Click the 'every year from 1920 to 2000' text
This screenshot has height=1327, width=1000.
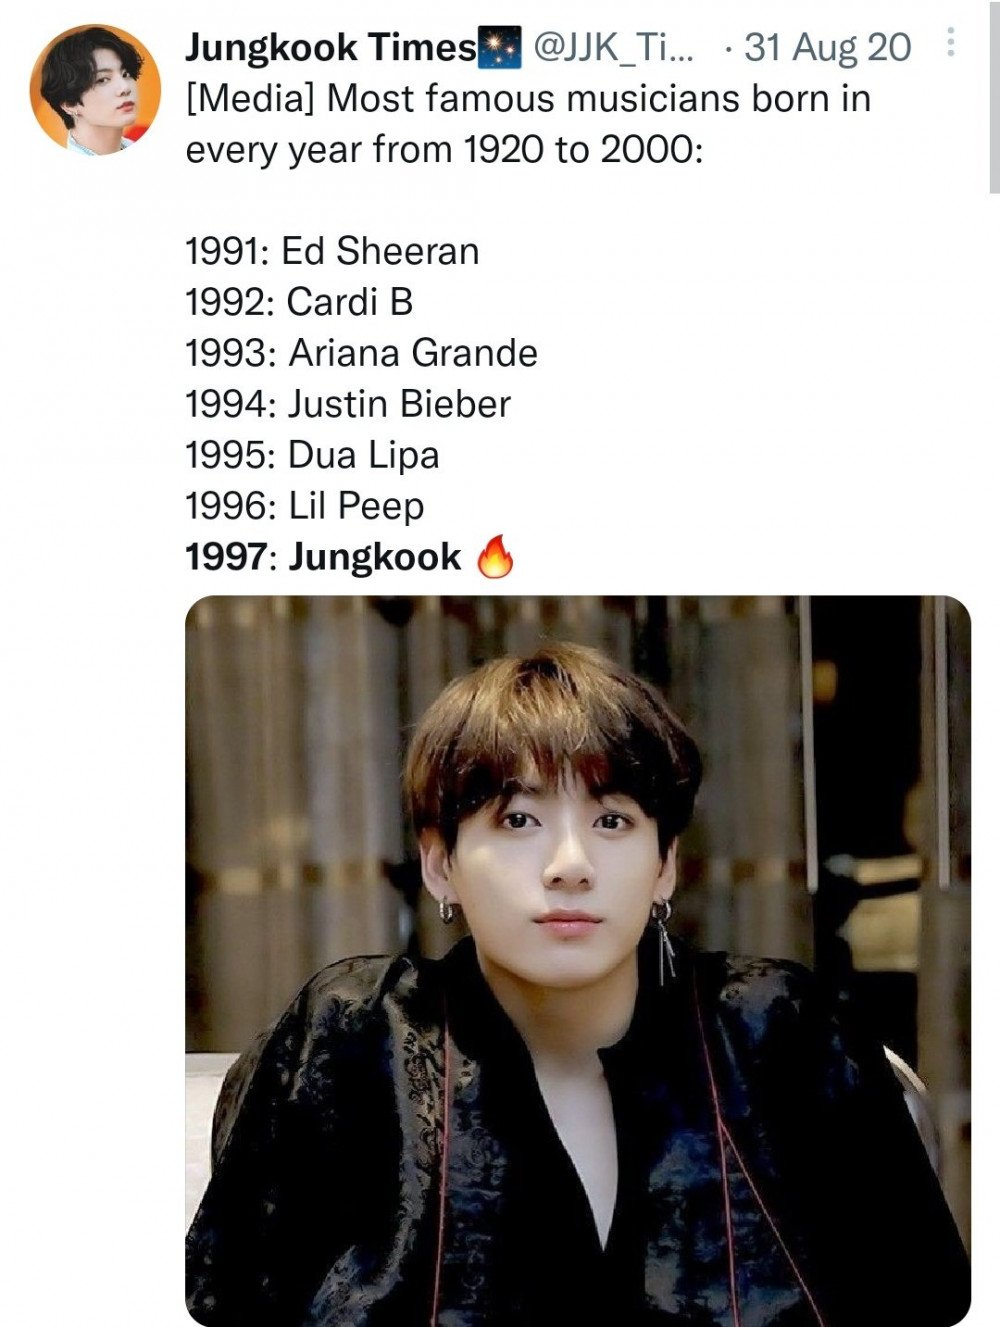point(443,150)
